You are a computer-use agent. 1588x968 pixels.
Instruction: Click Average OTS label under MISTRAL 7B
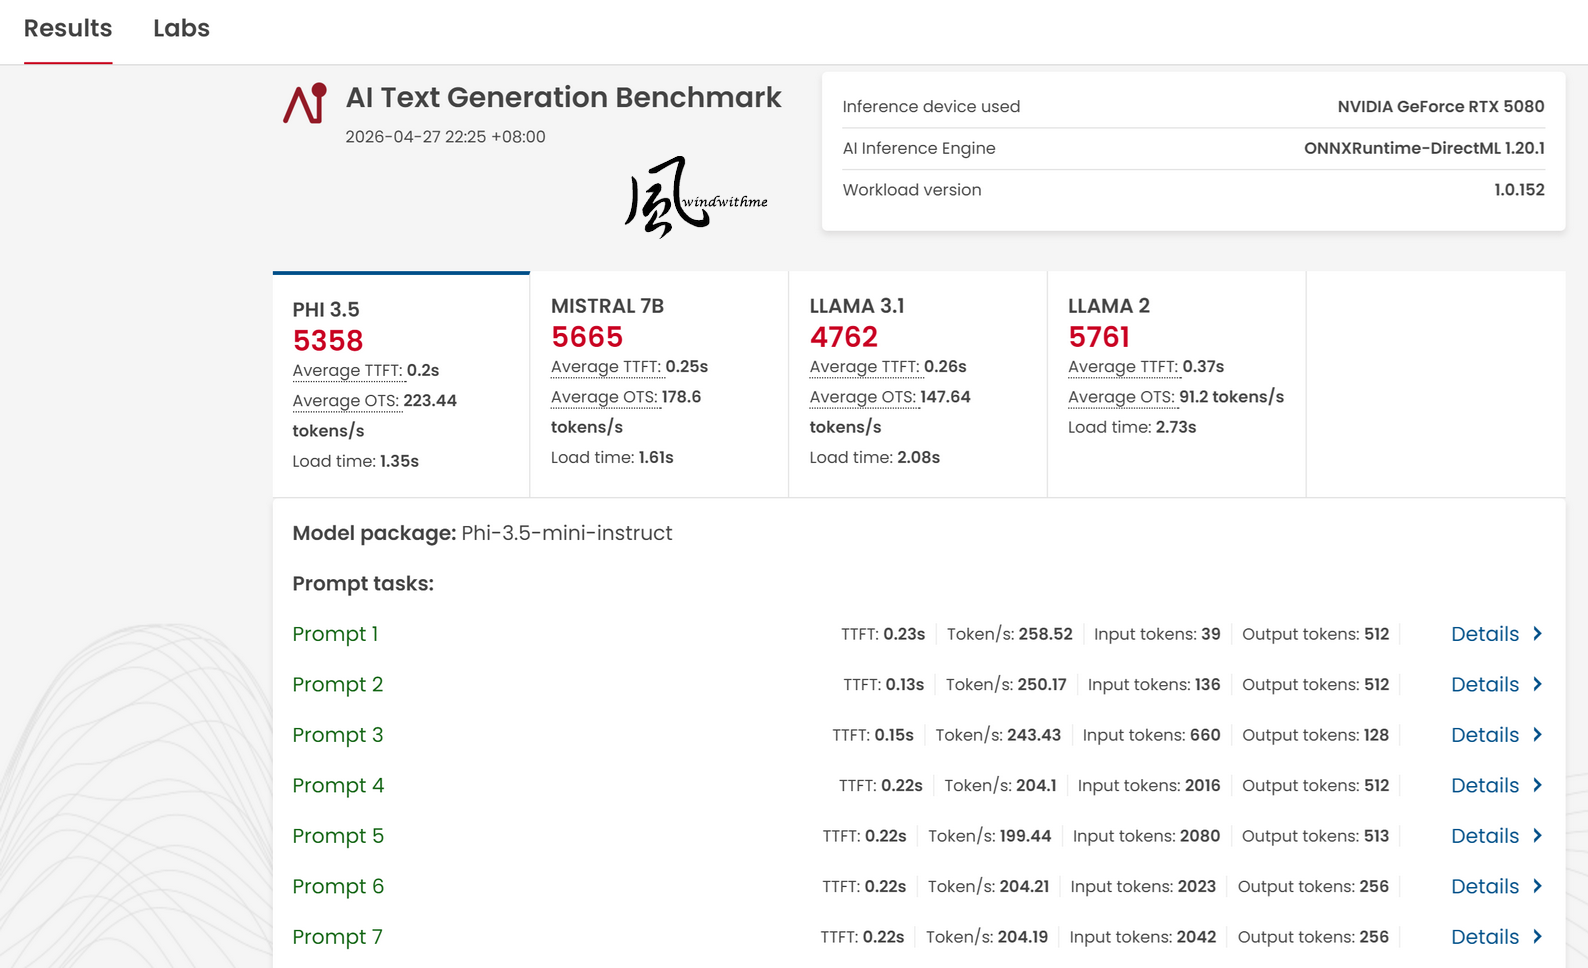pyautogui.click(x=604, y=397)
